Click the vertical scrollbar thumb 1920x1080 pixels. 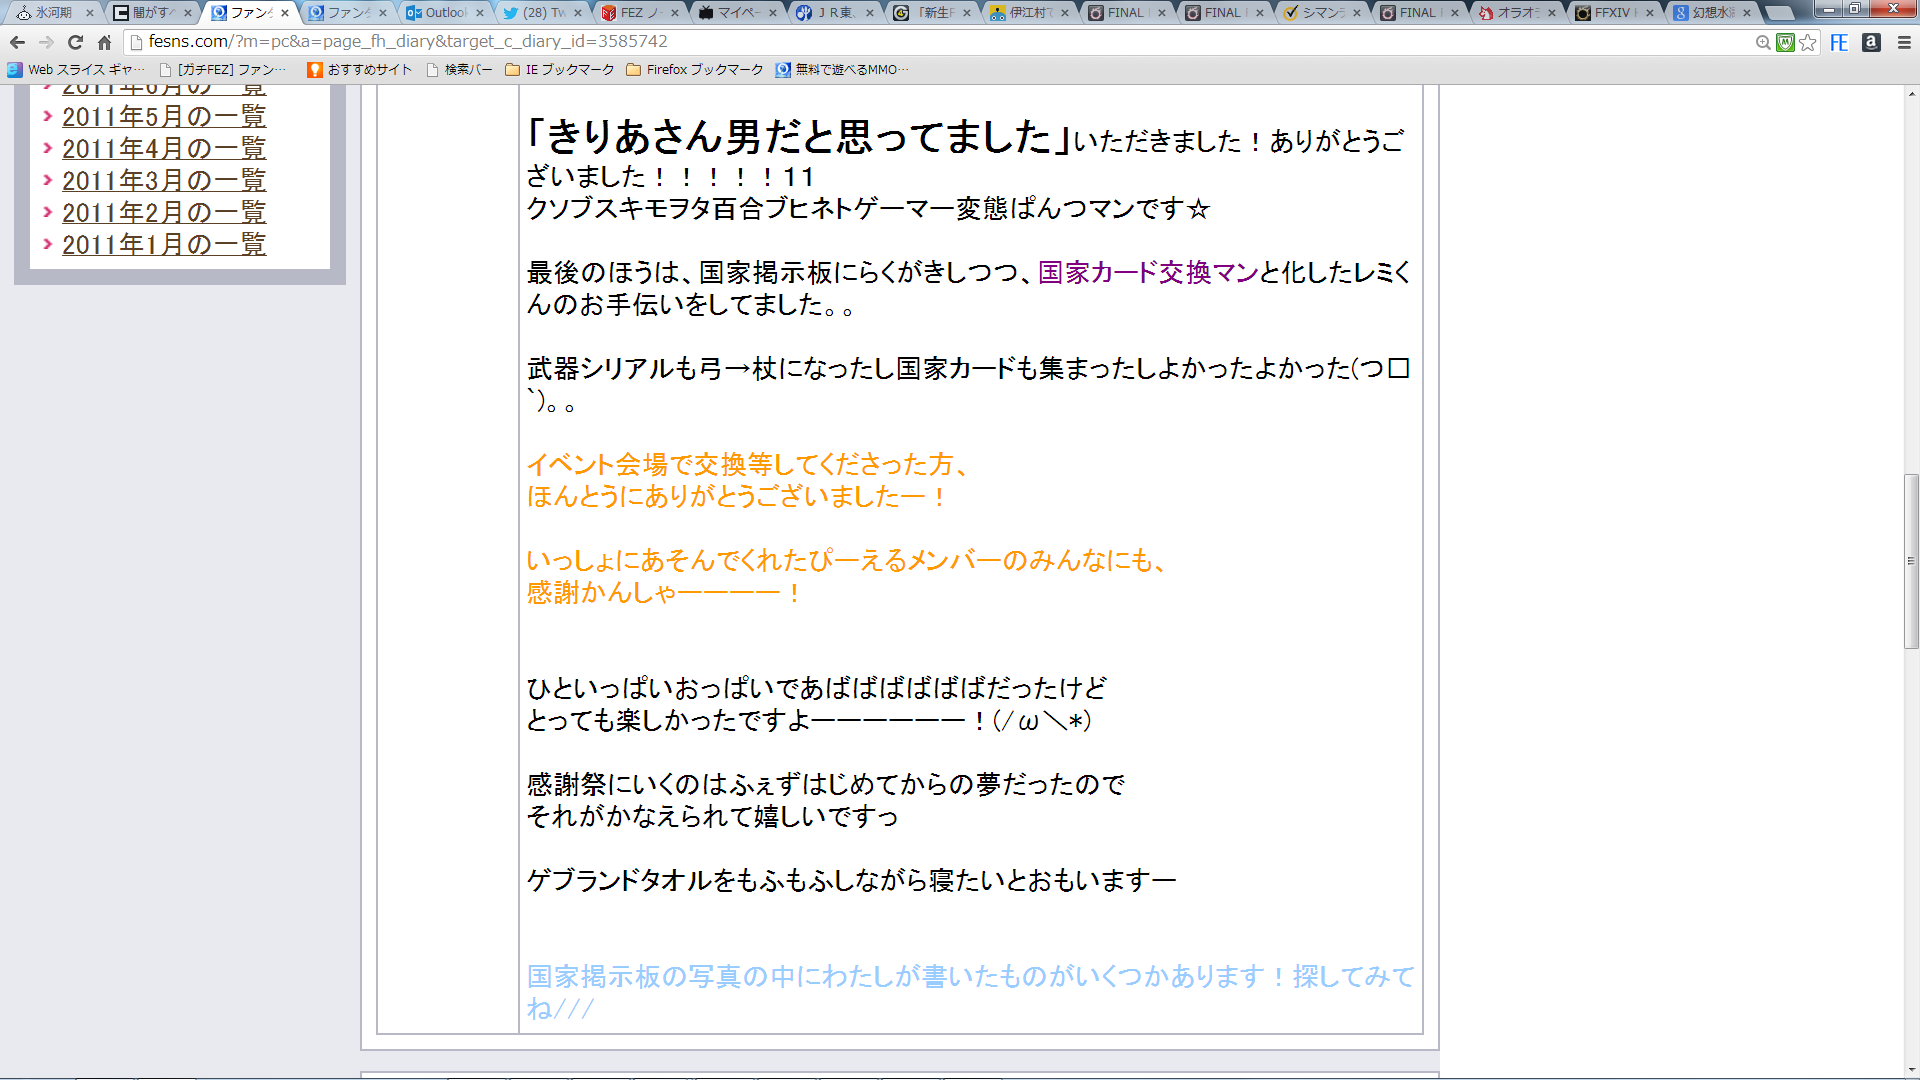1911,560
